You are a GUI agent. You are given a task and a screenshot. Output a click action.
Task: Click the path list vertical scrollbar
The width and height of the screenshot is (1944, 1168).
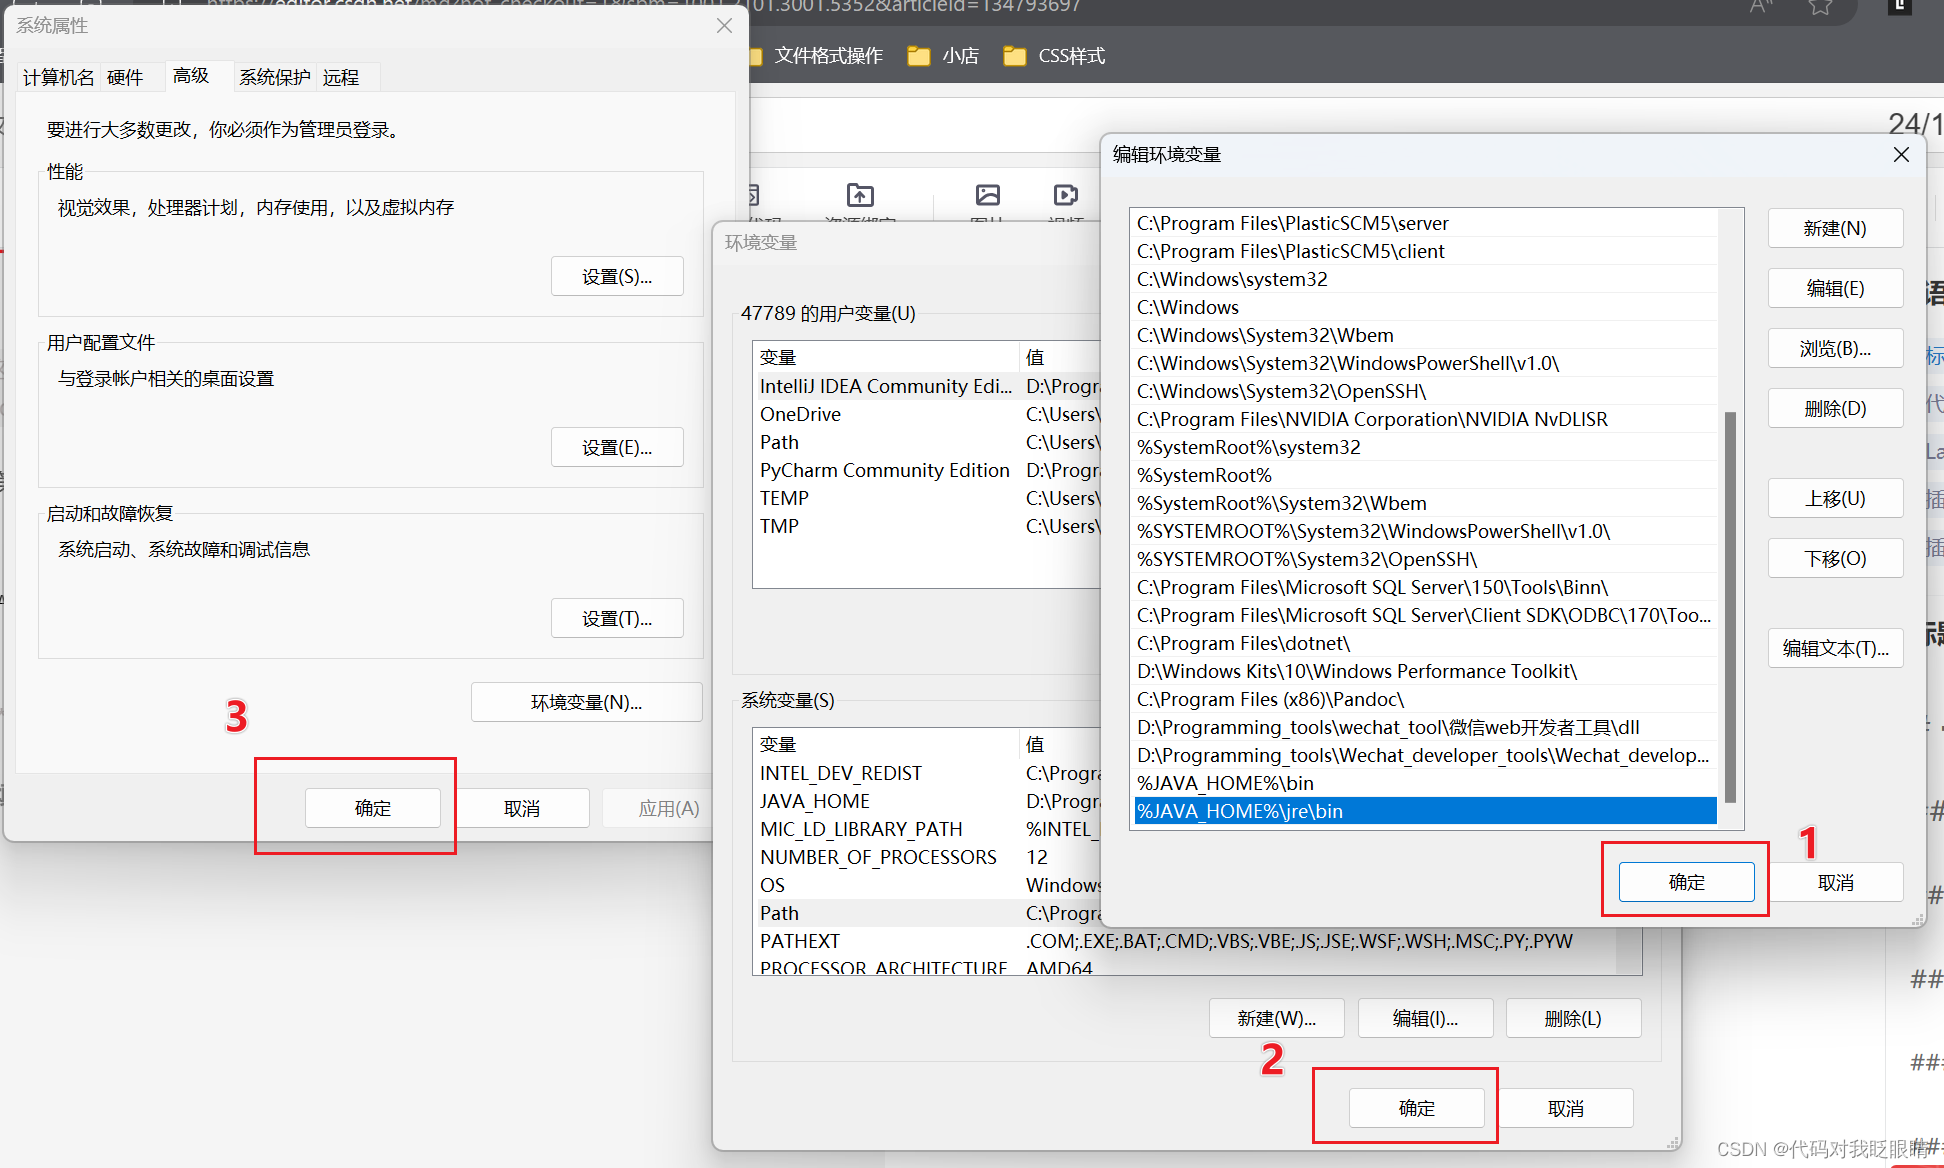1730,606
